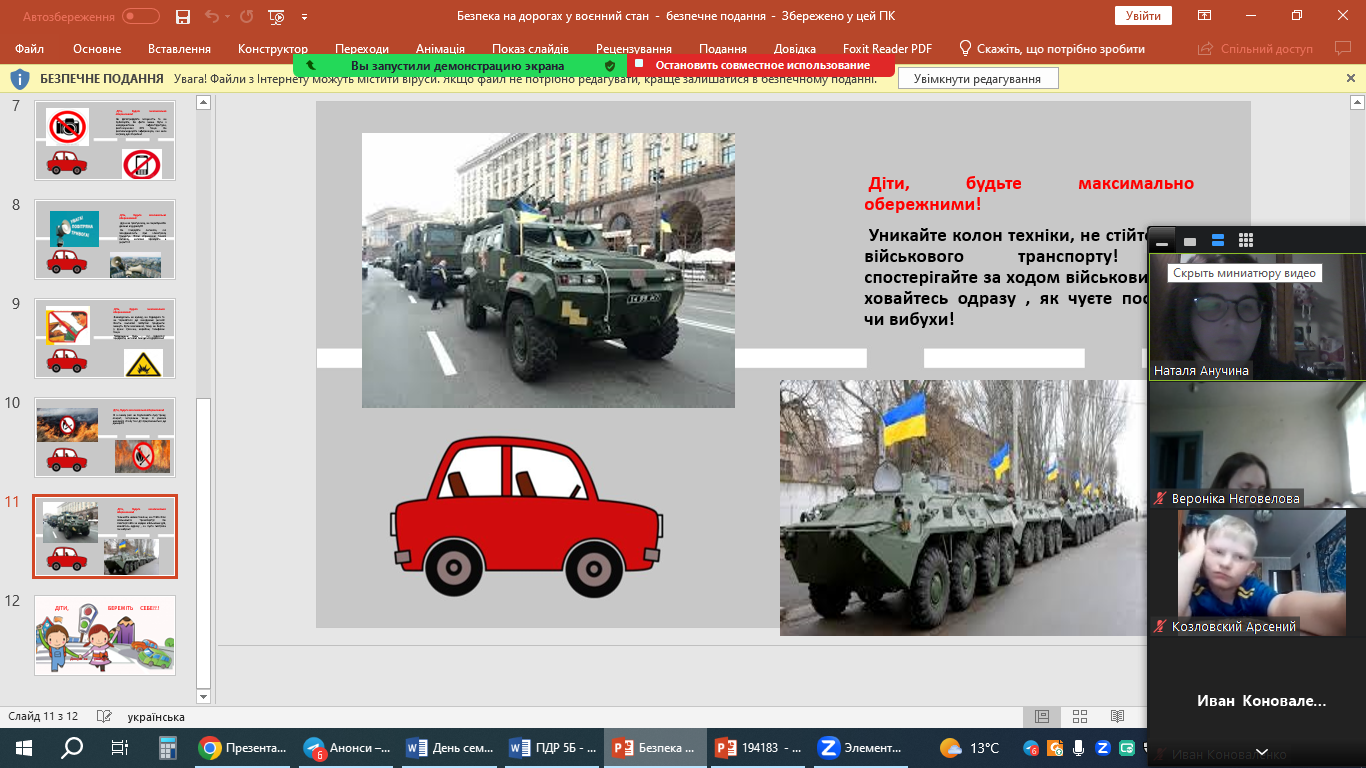Expand Zoom participant list down chevron
Screen dimensions: 1366x768
click(1261, 752)
